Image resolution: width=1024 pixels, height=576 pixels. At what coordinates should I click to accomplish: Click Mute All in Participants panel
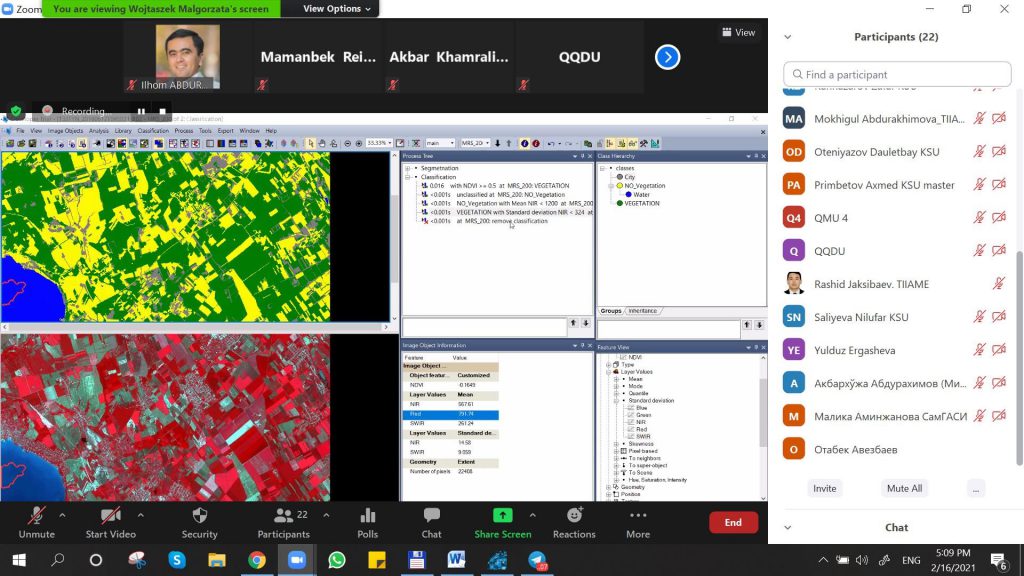click(x=904, y=488)
